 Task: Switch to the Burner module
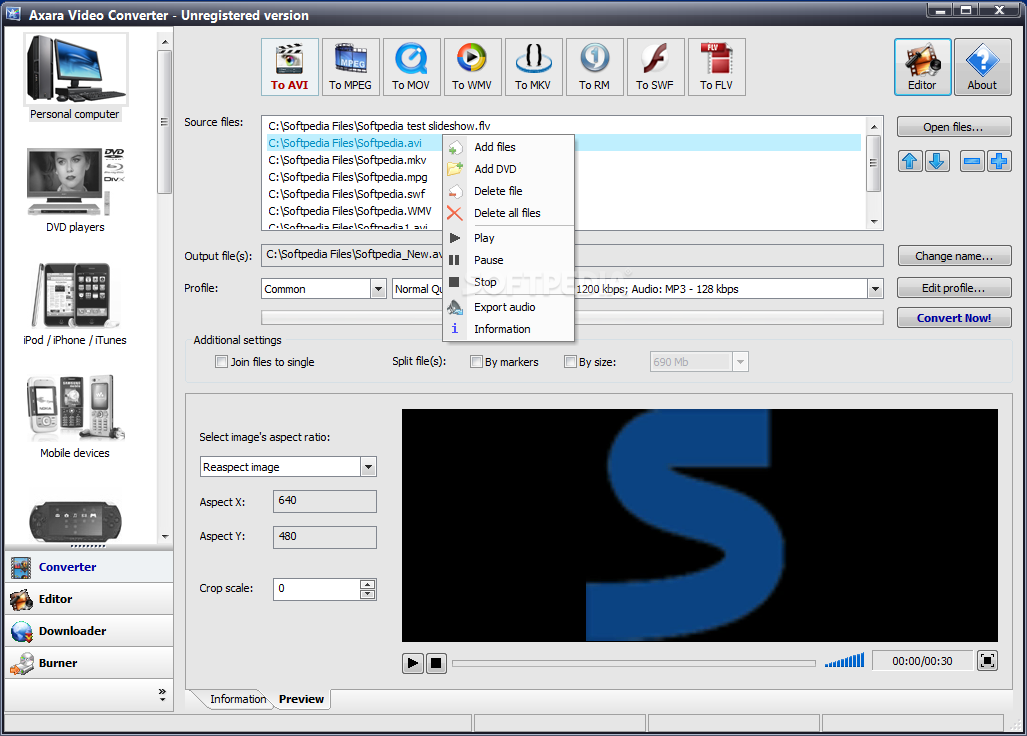click(89, 663)
